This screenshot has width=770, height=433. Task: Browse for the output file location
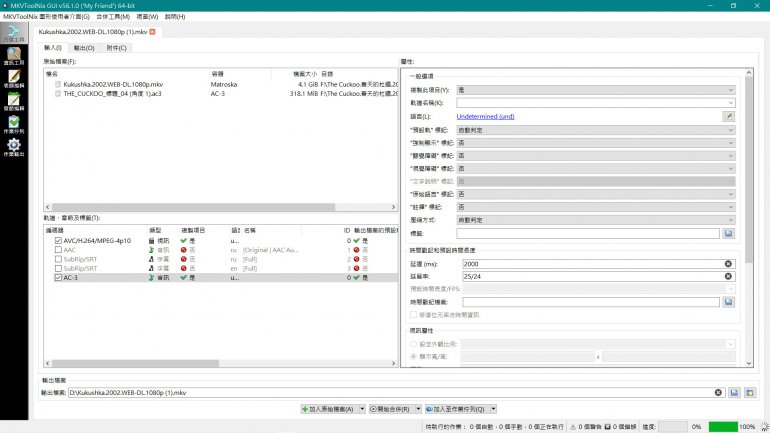click(x=734, y=393)
